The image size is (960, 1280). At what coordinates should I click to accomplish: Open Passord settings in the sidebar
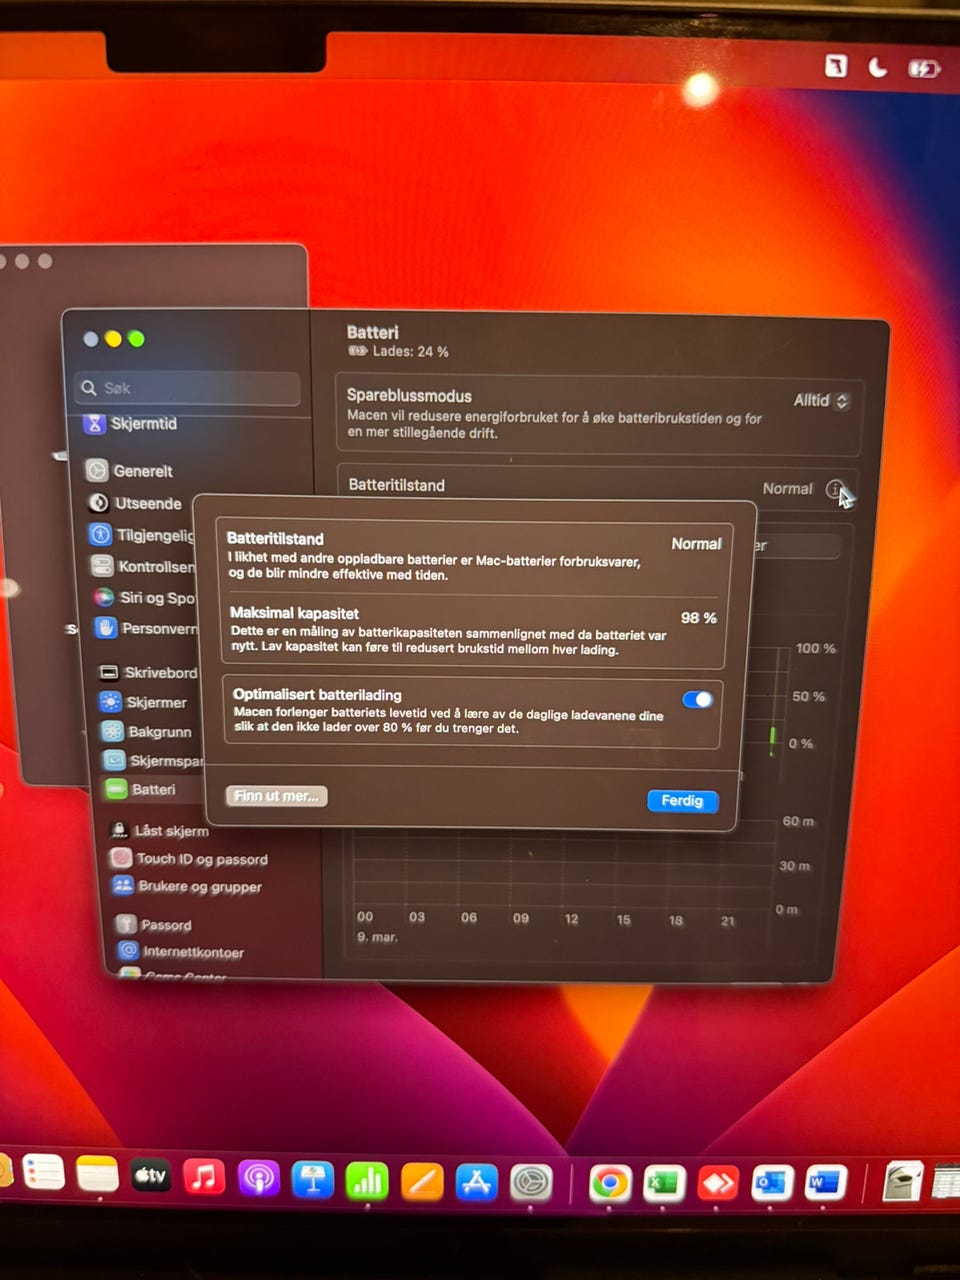point(153,924)
